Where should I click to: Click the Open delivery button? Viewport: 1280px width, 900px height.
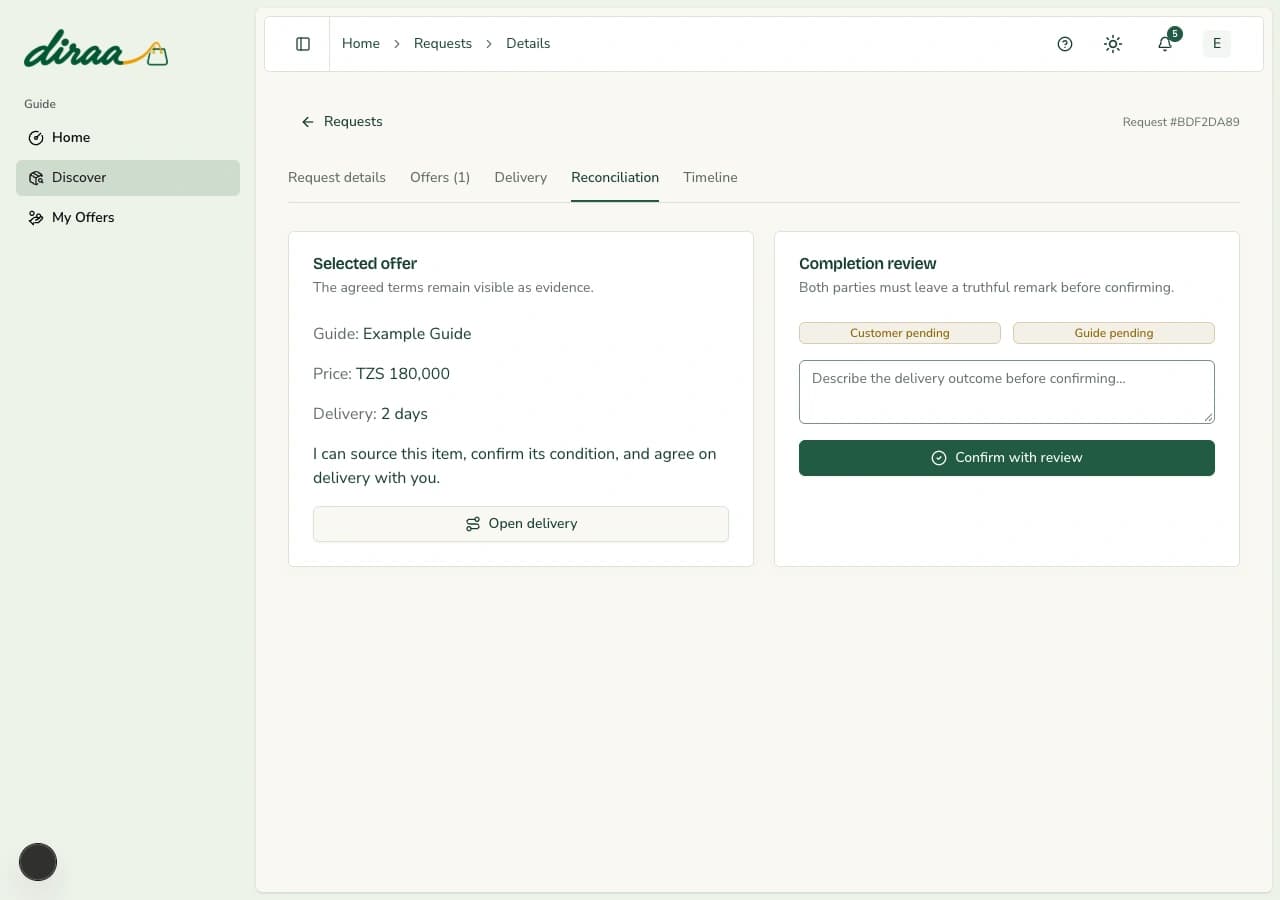tap(521, 524)
